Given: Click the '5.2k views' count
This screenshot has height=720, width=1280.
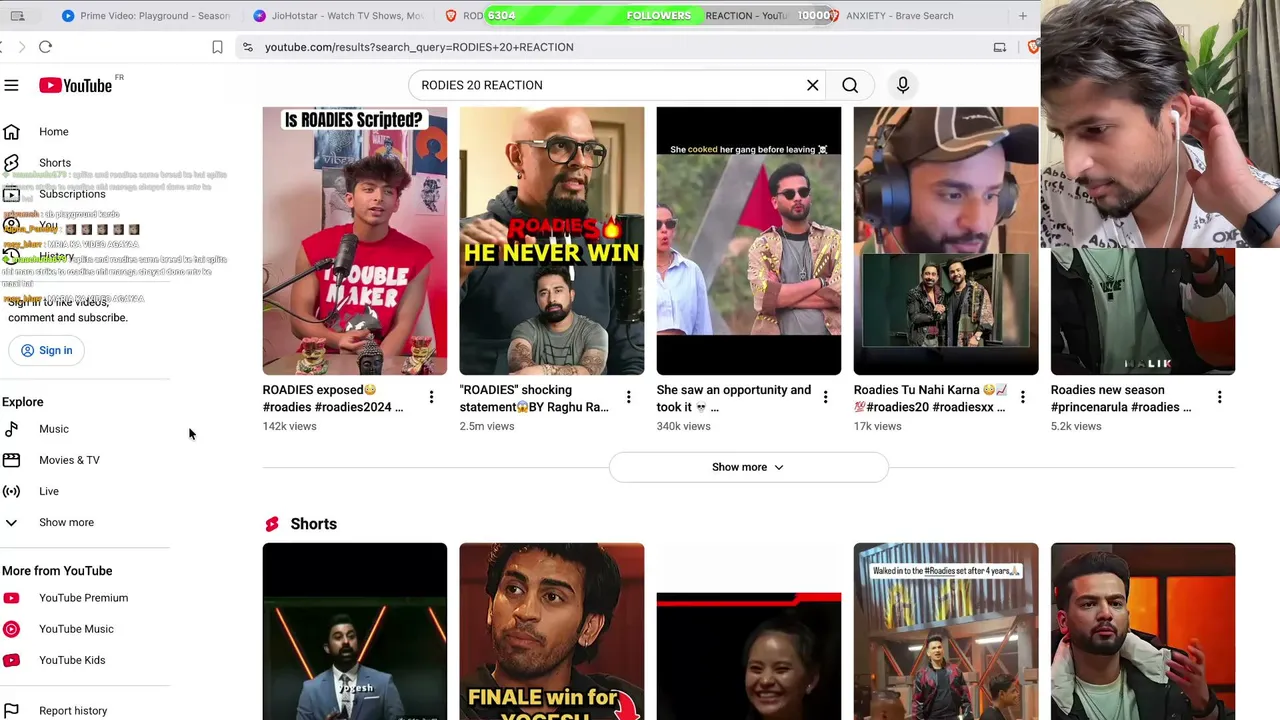Looking at the screenshot, I should tap(1076, 426).
